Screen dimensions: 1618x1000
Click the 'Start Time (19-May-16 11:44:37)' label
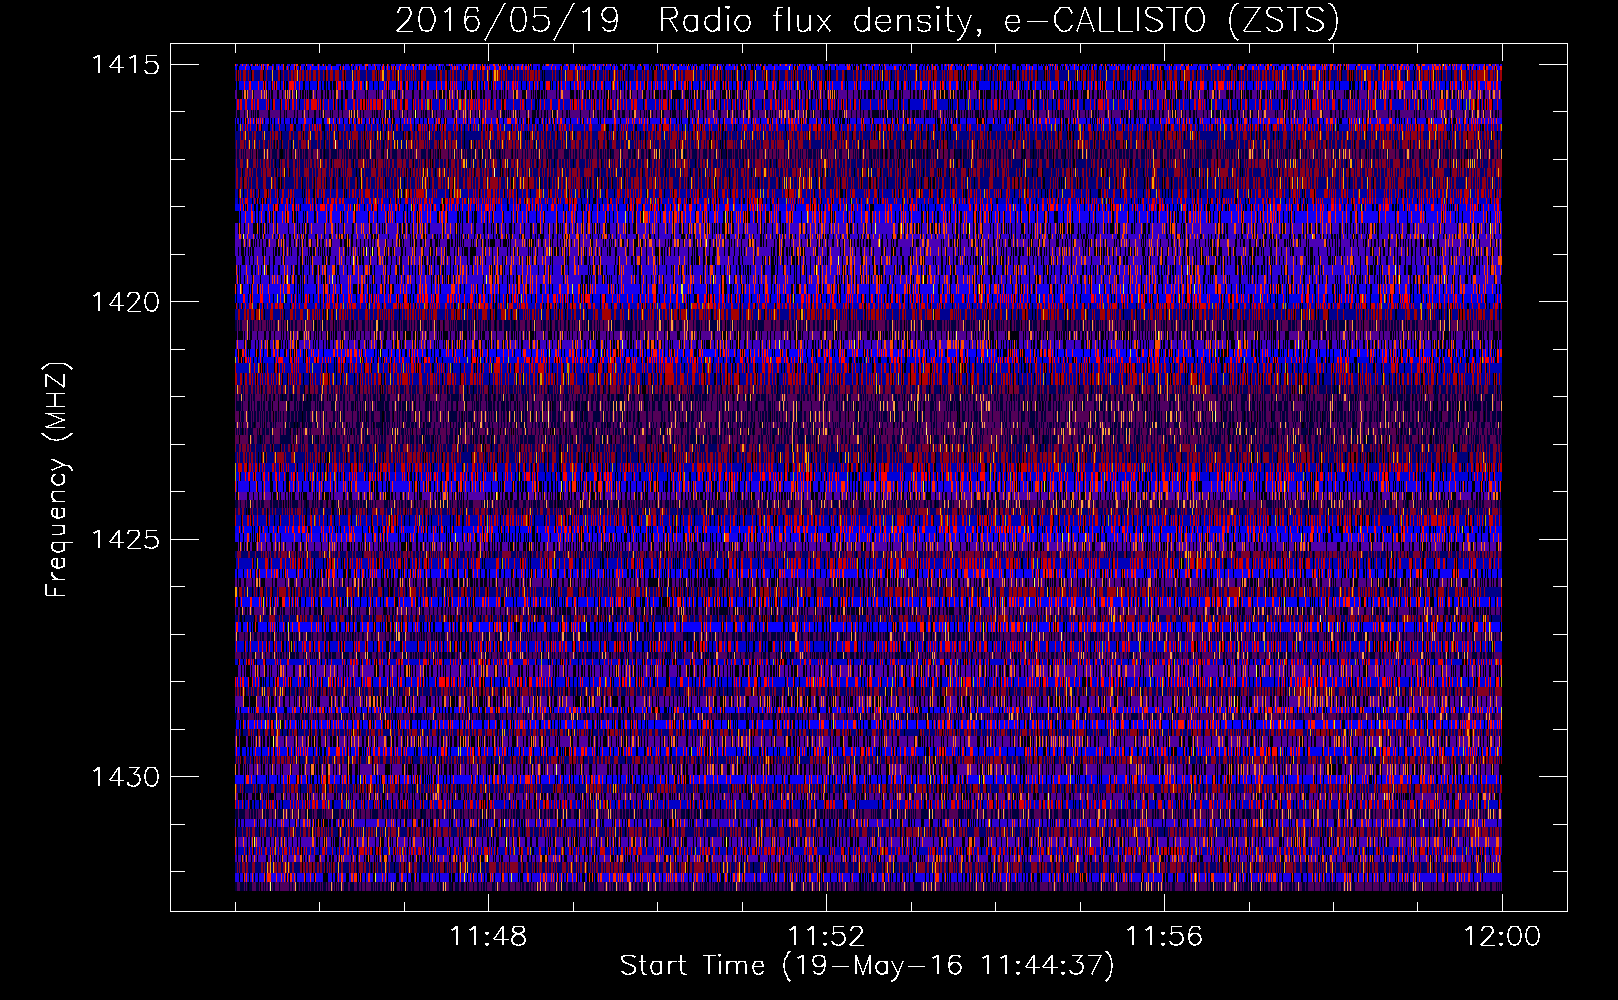(867, 966)
